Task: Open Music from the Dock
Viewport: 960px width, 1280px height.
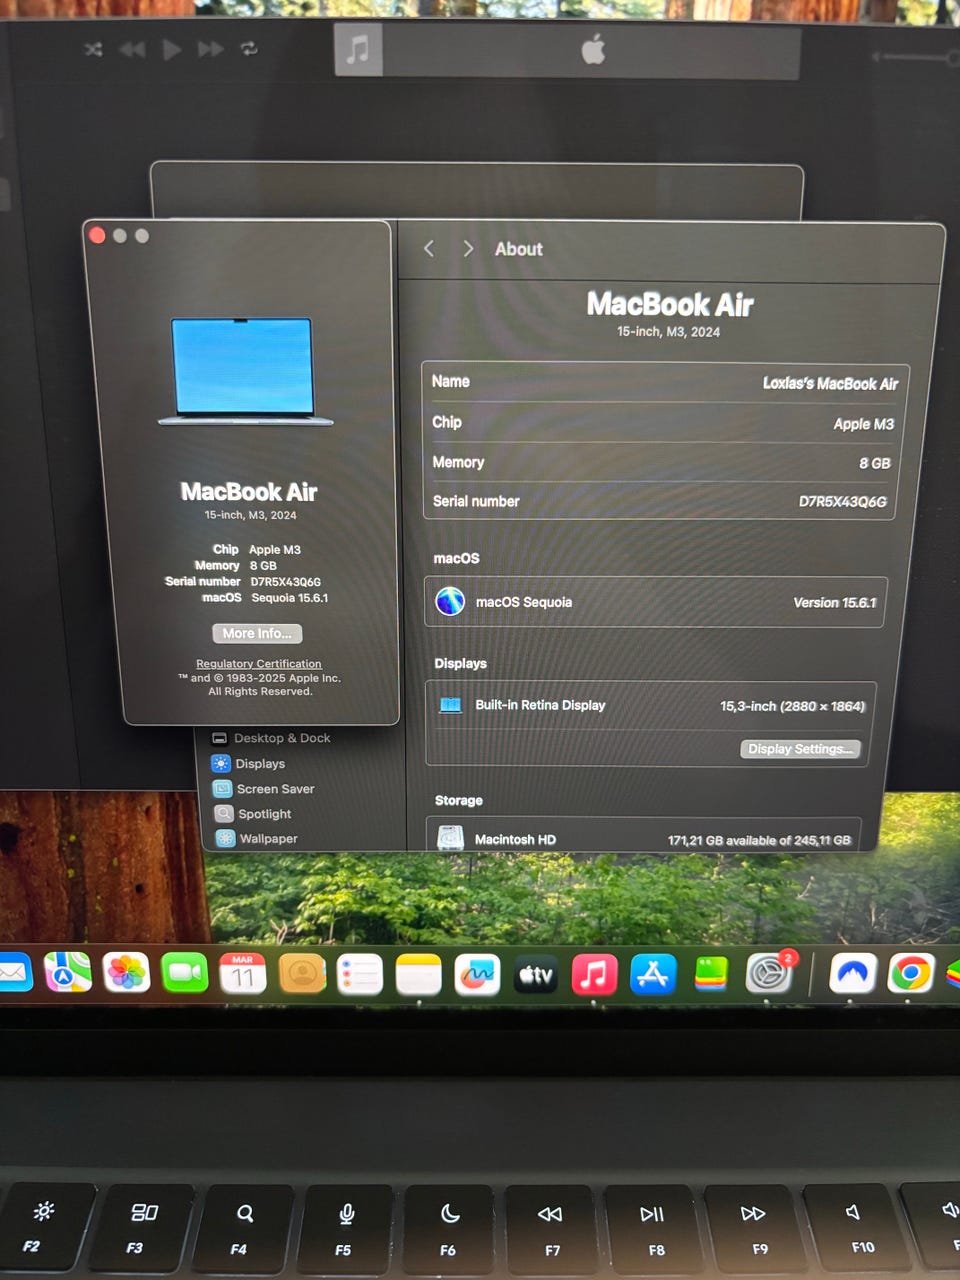Action: 595,974
